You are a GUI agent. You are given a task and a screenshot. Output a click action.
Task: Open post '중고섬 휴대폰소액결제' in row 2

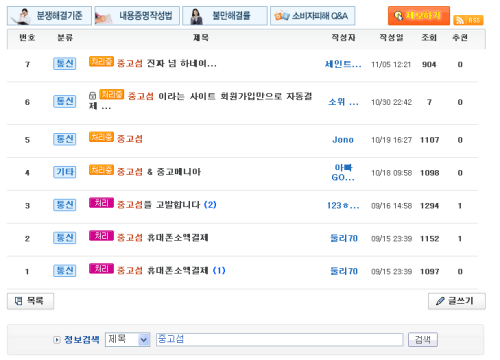tap(162, 238)
